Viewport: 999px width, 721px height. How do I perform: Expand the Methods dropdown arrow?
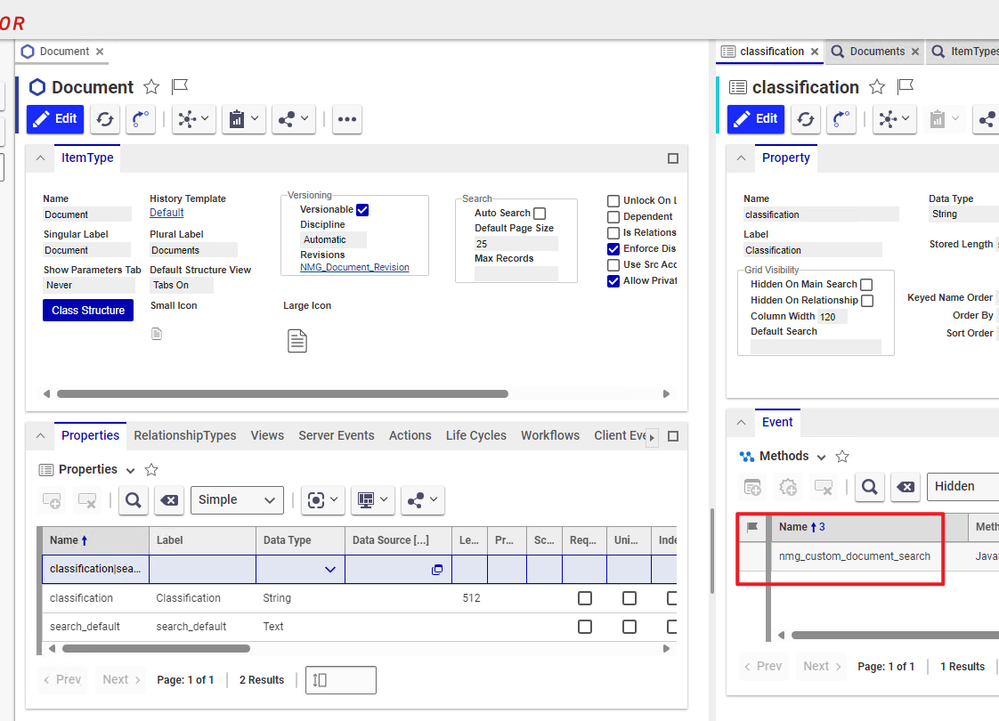(821, 457)
